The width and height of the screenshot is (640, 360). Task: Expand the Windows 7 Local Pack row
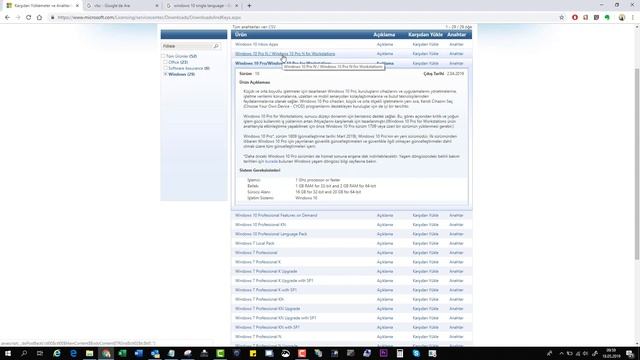(x=255, y=243)
